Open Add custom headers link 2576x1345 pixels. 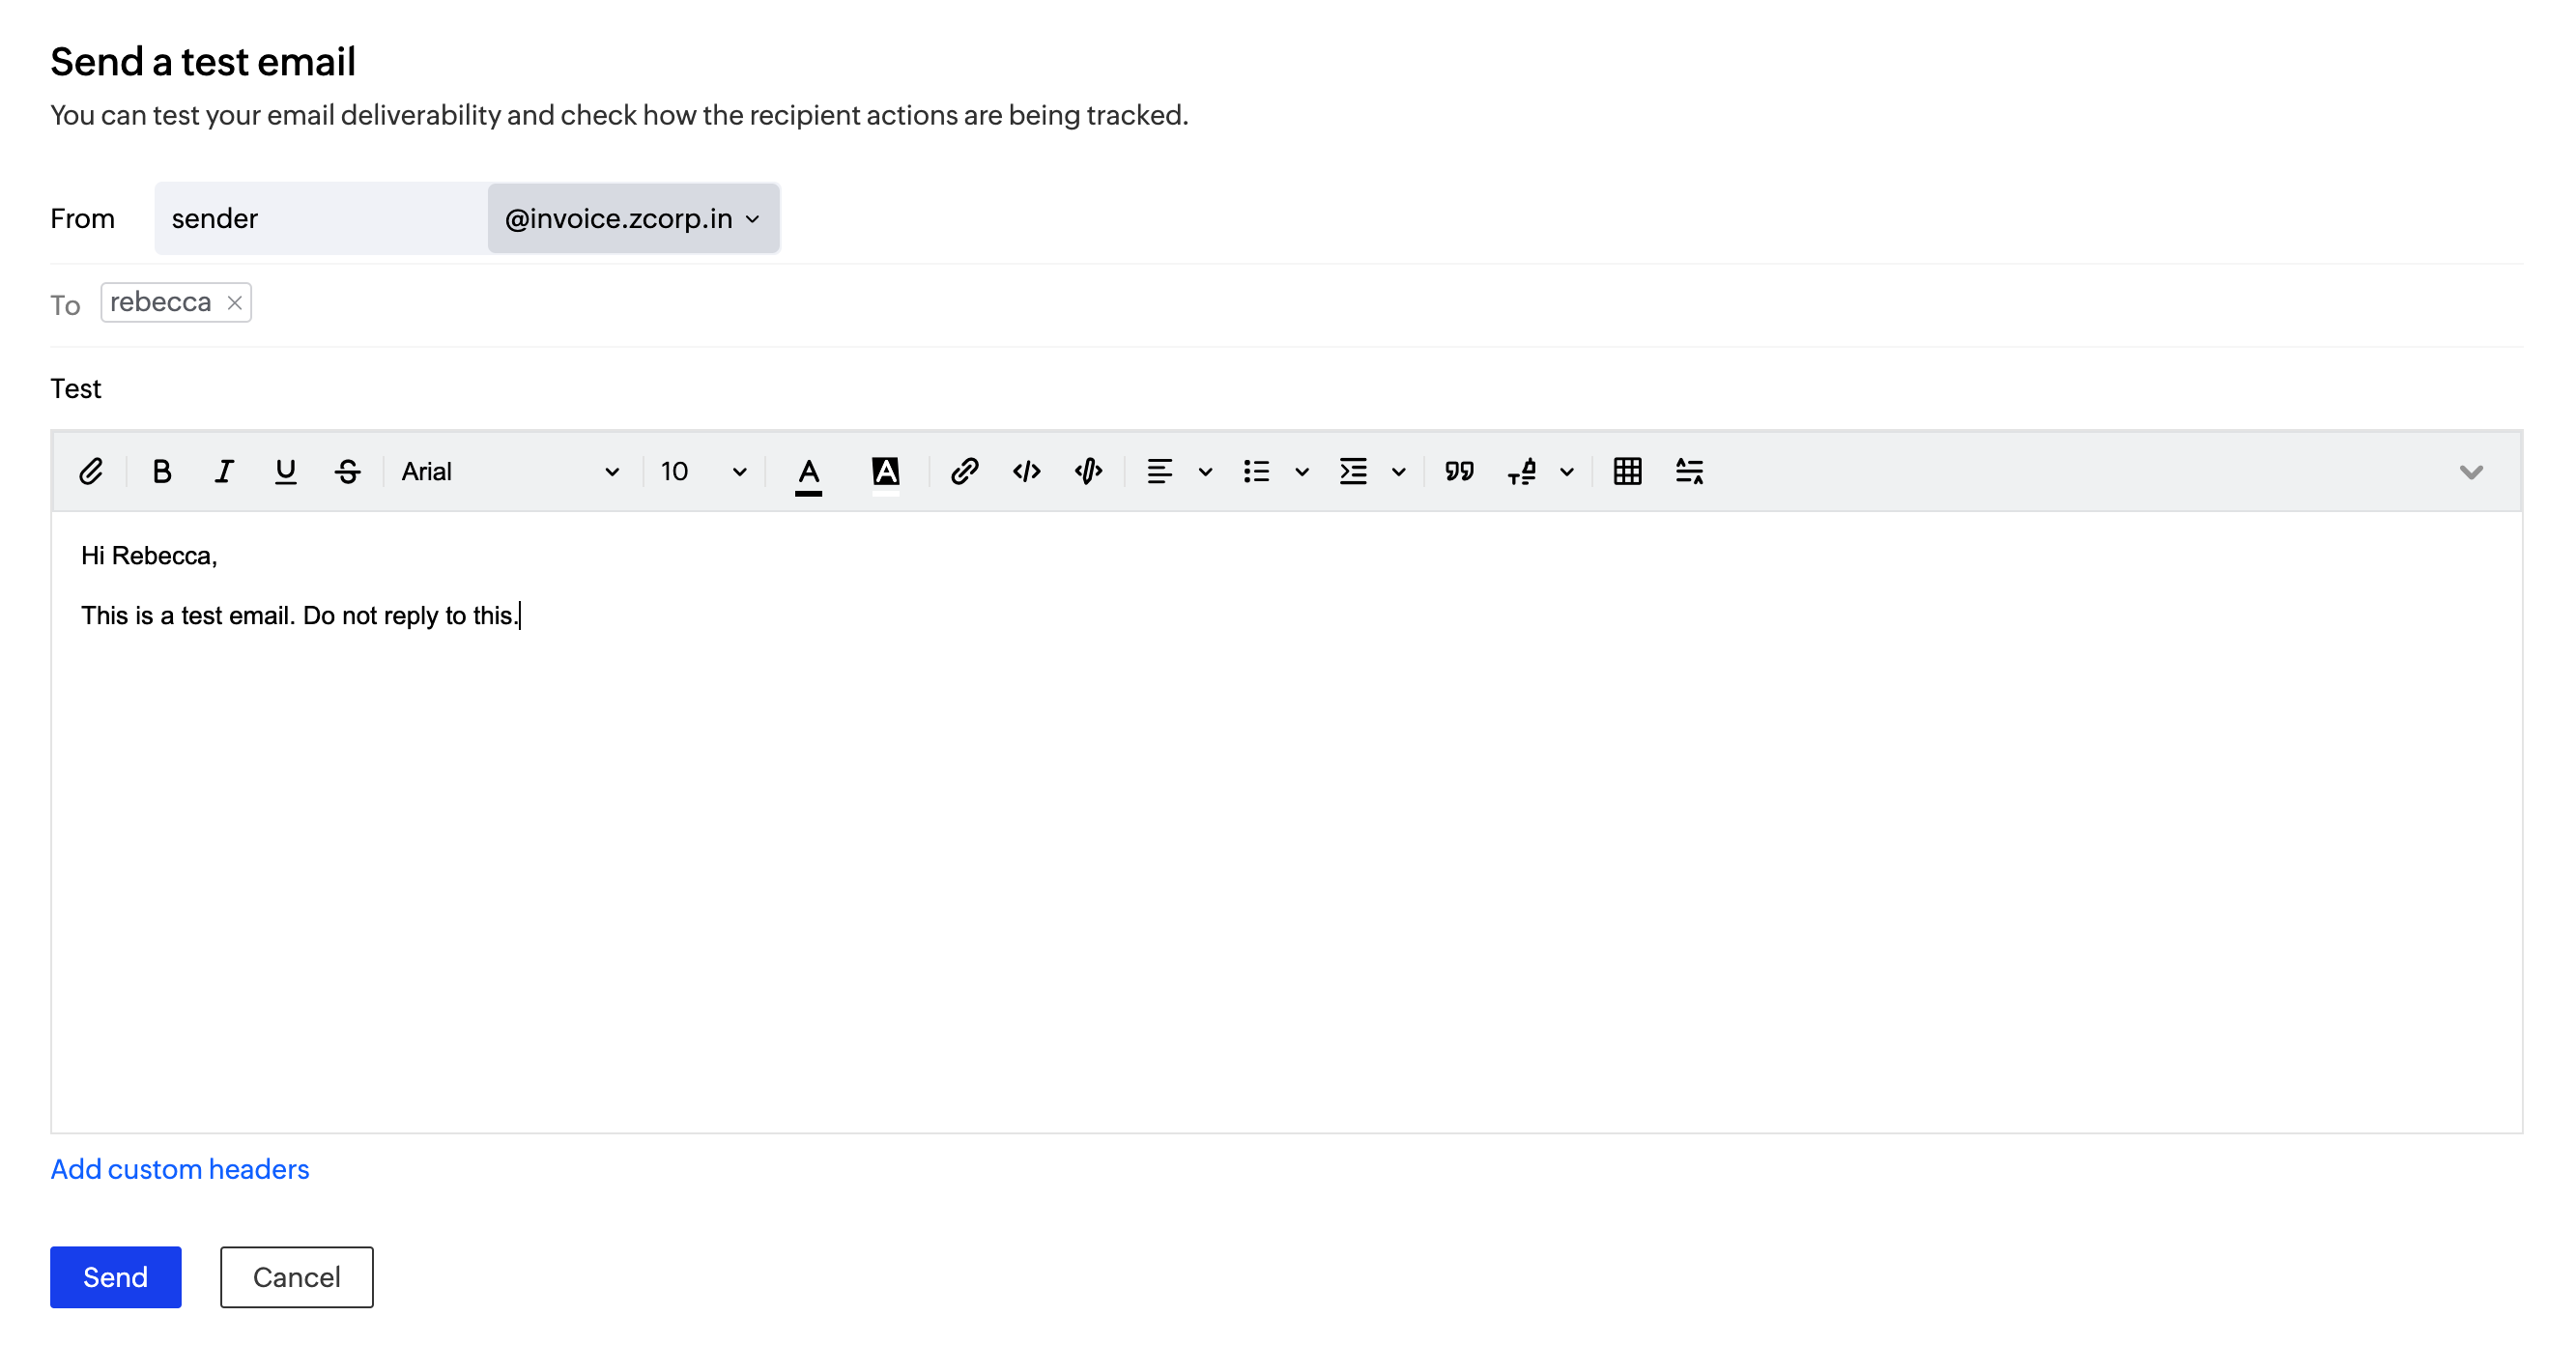(180, 1168)
